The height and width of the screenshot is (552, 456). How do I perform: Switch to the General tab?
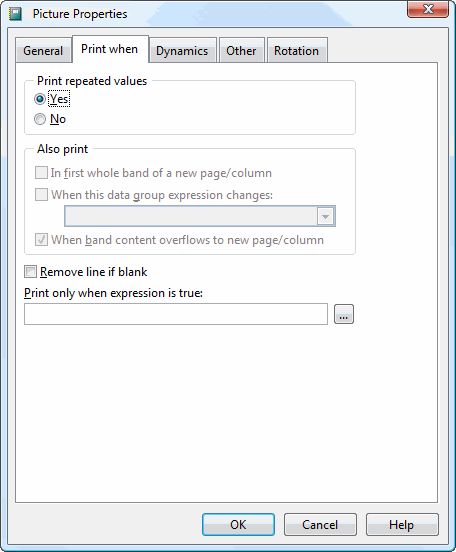tap(43, 51)
